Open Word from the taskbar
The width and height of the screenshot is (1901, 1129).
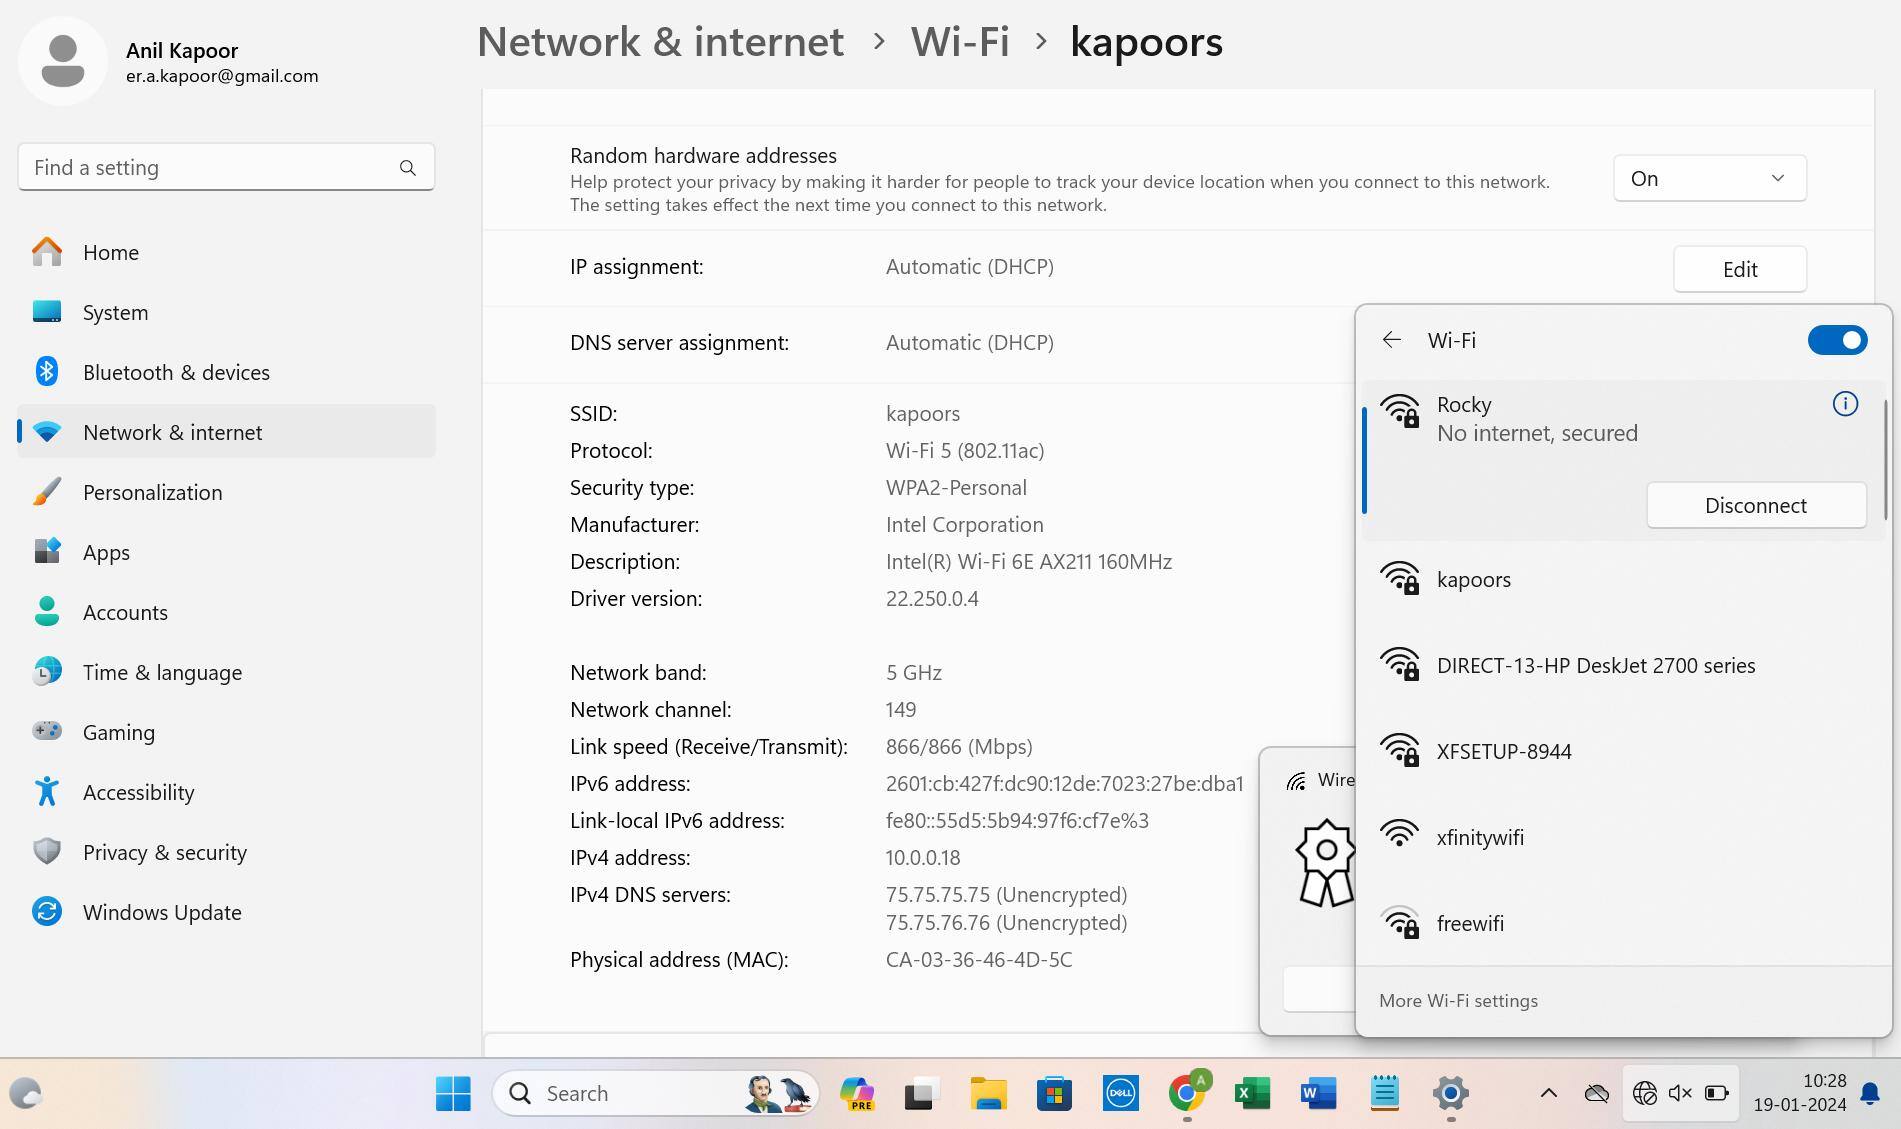1318,1093
